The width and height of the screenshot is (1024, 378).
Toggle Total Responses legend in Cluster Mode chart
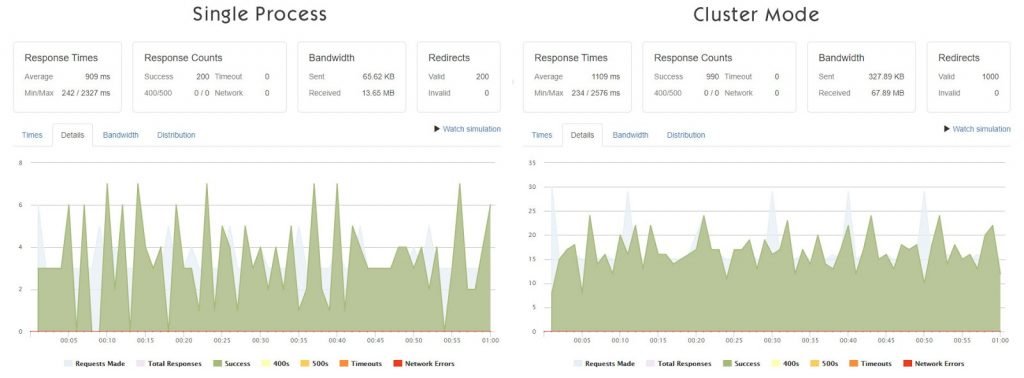pyautogui.click(x=678, y=364)
